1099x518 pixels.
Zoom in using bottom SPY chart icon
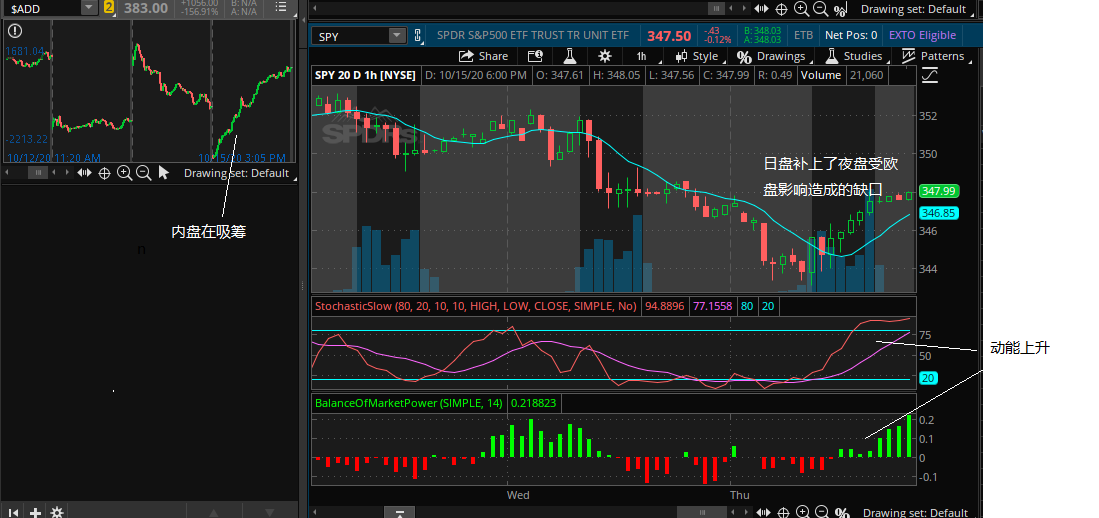[803, 512]
